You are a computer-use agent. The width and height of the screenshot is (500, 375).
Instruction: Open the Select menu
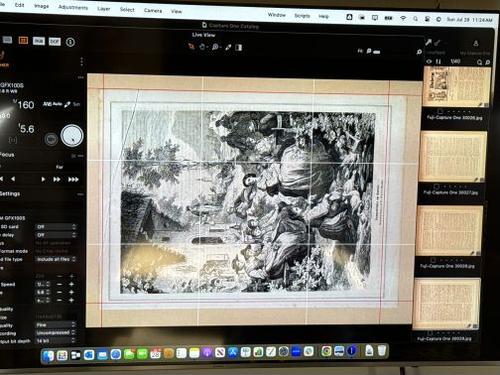pos(127,10)
